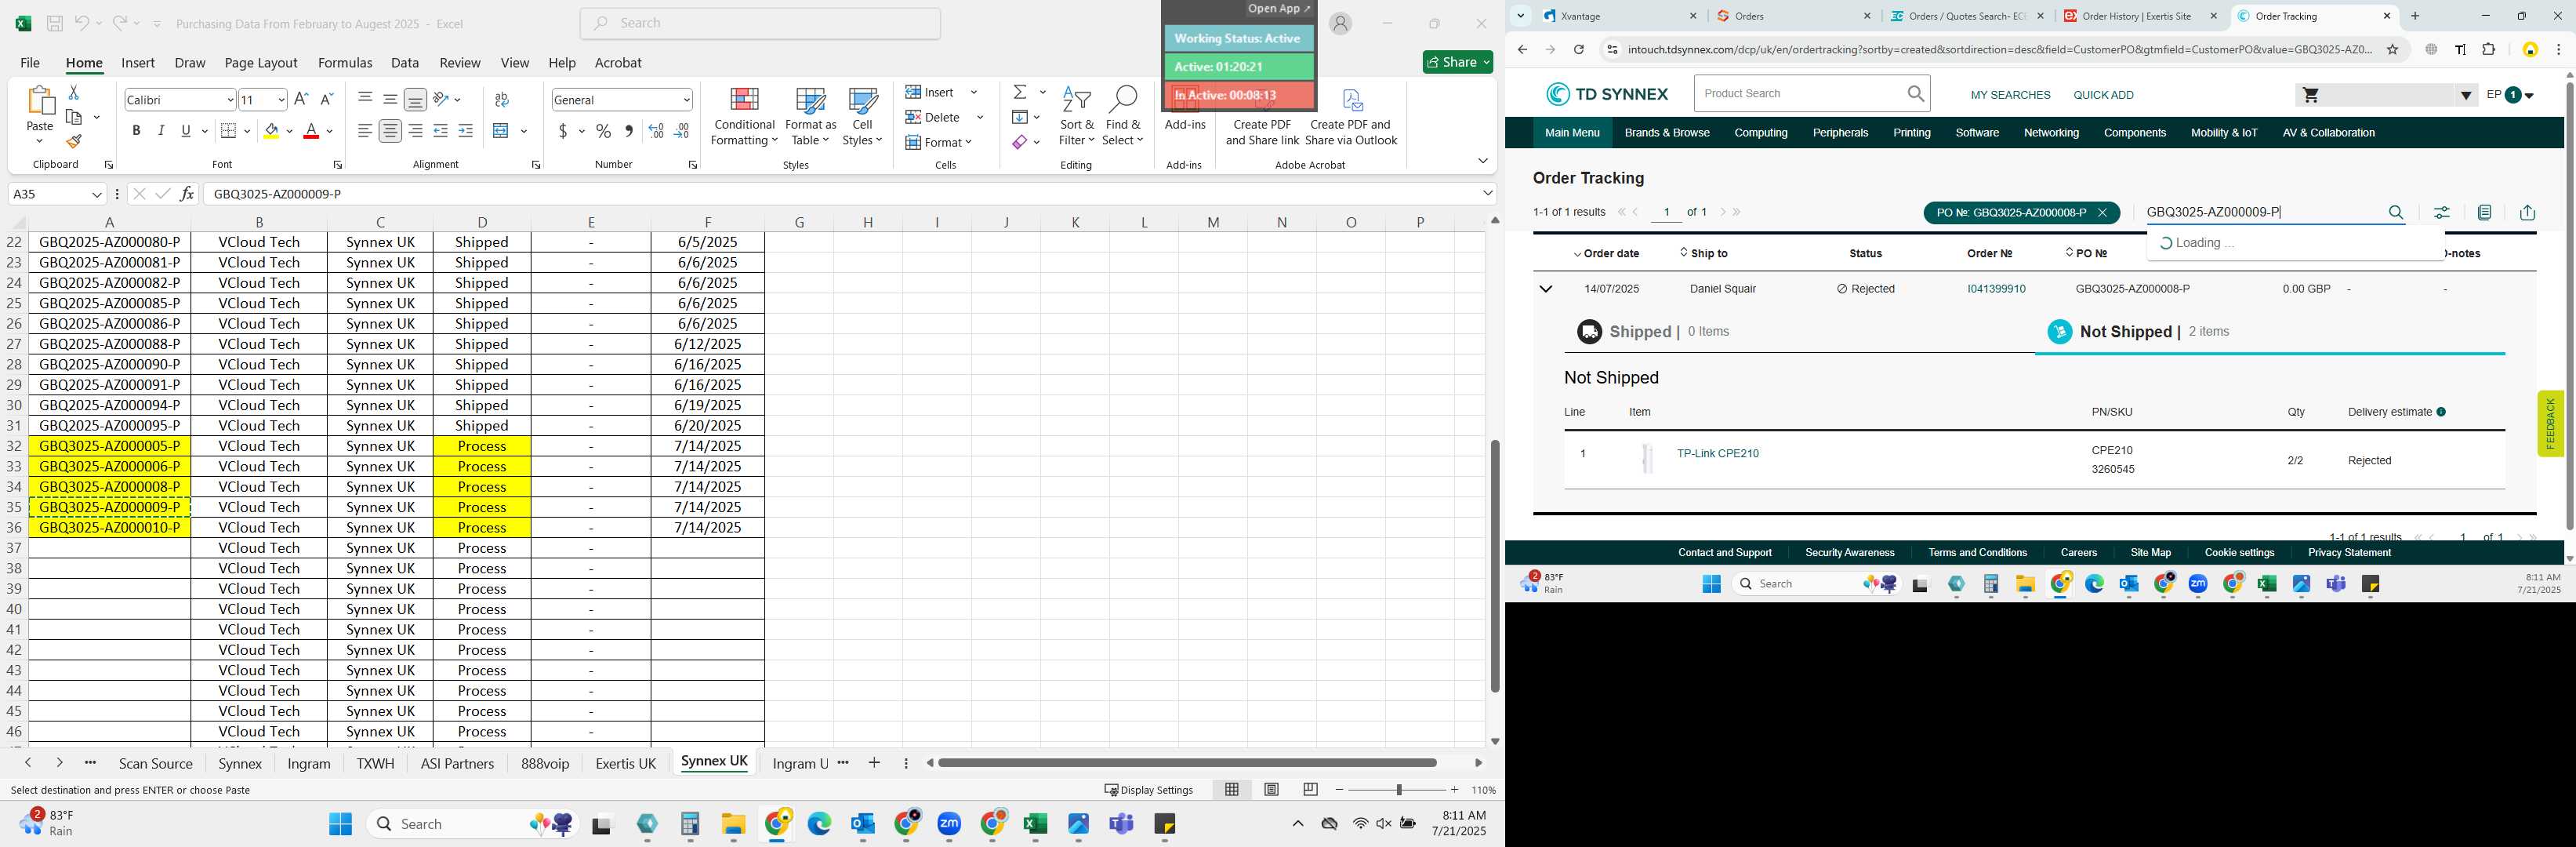Open the Insert cells dropdown

(x=974, y=92)
